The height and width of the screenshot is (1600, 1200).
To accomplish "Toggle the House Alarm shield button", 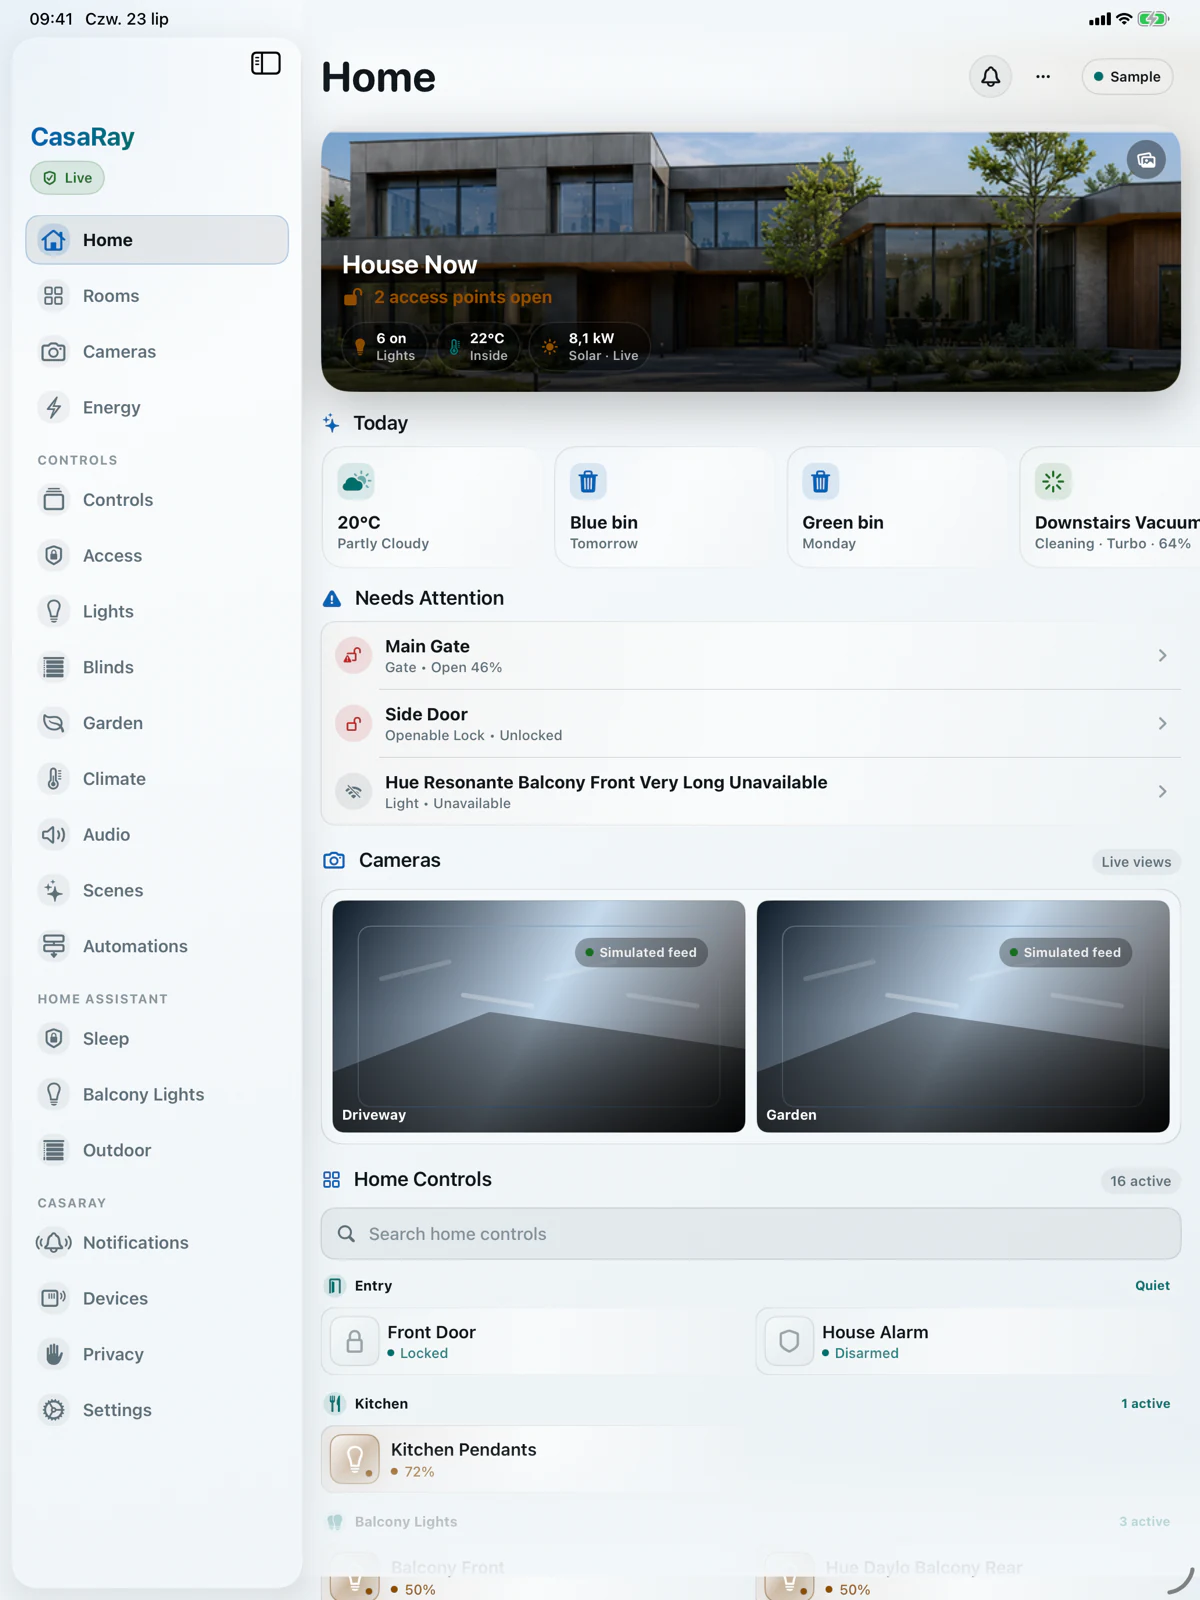I will point(789,1342).
